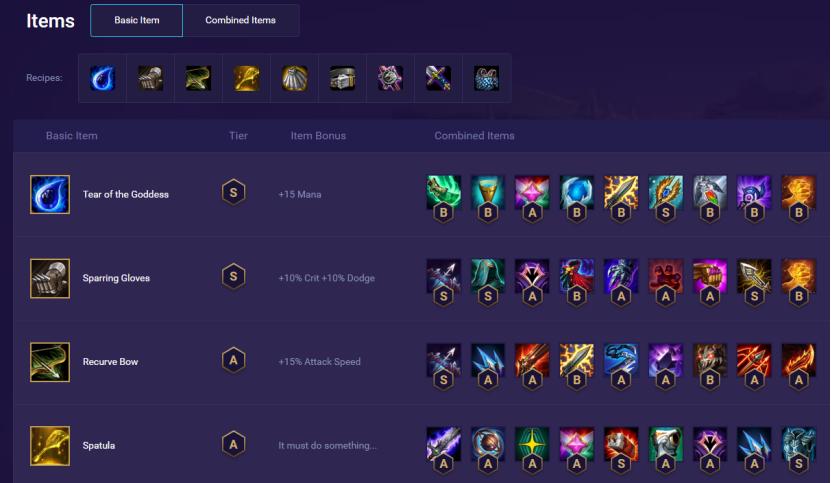Viewport: 831px width, 483px height.
Task: Filter recipes by Needlessly Large Rod icon
Action: 390,78
